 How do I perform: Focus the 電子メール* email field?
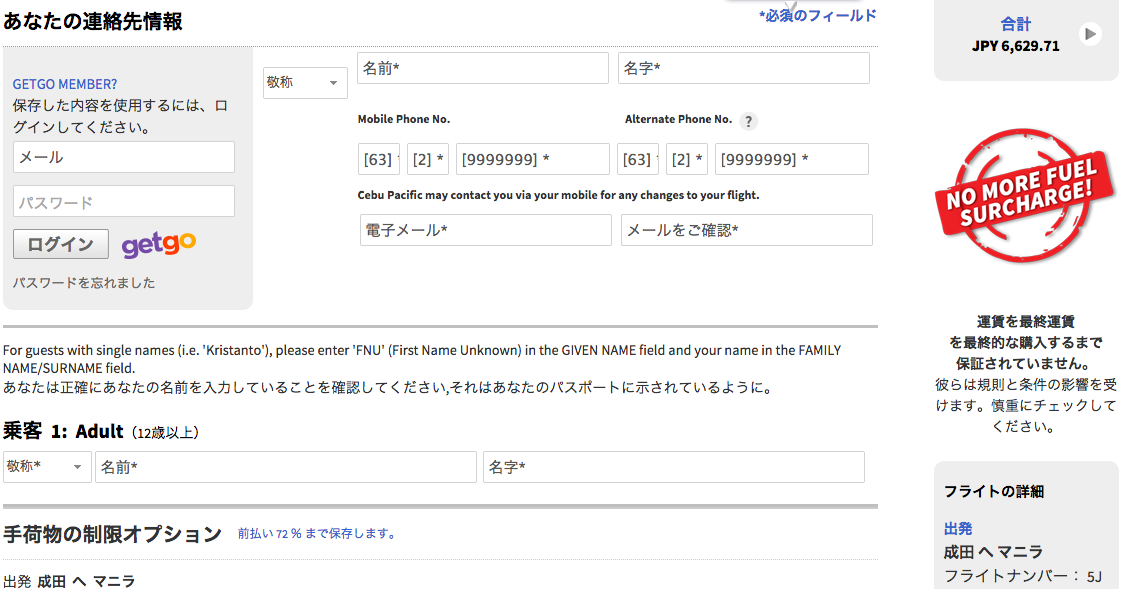(x=486, y=230)
